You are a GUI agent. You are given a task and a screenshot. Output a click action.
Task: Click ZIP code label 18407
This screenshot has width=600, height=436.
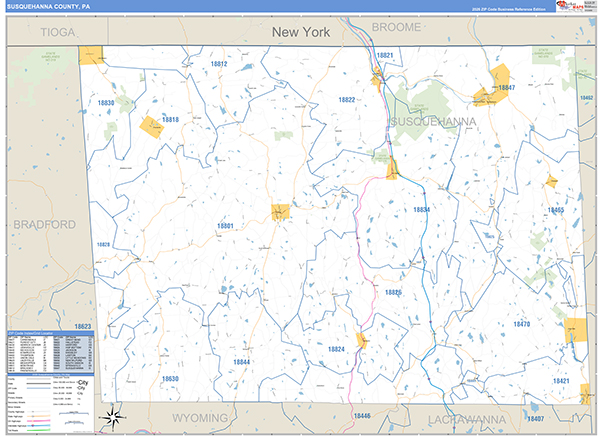[x=535, y=419]
